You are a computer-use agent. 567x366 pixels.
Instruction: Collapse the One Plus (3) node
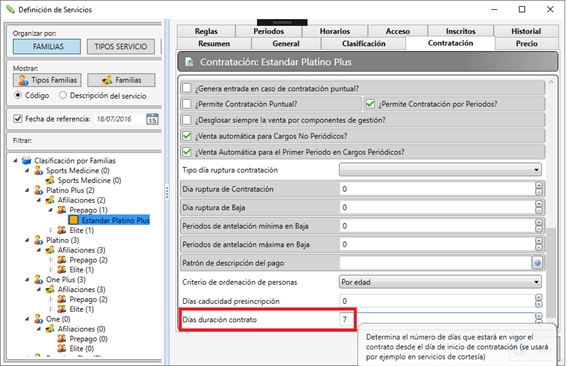tap(27, 280)
